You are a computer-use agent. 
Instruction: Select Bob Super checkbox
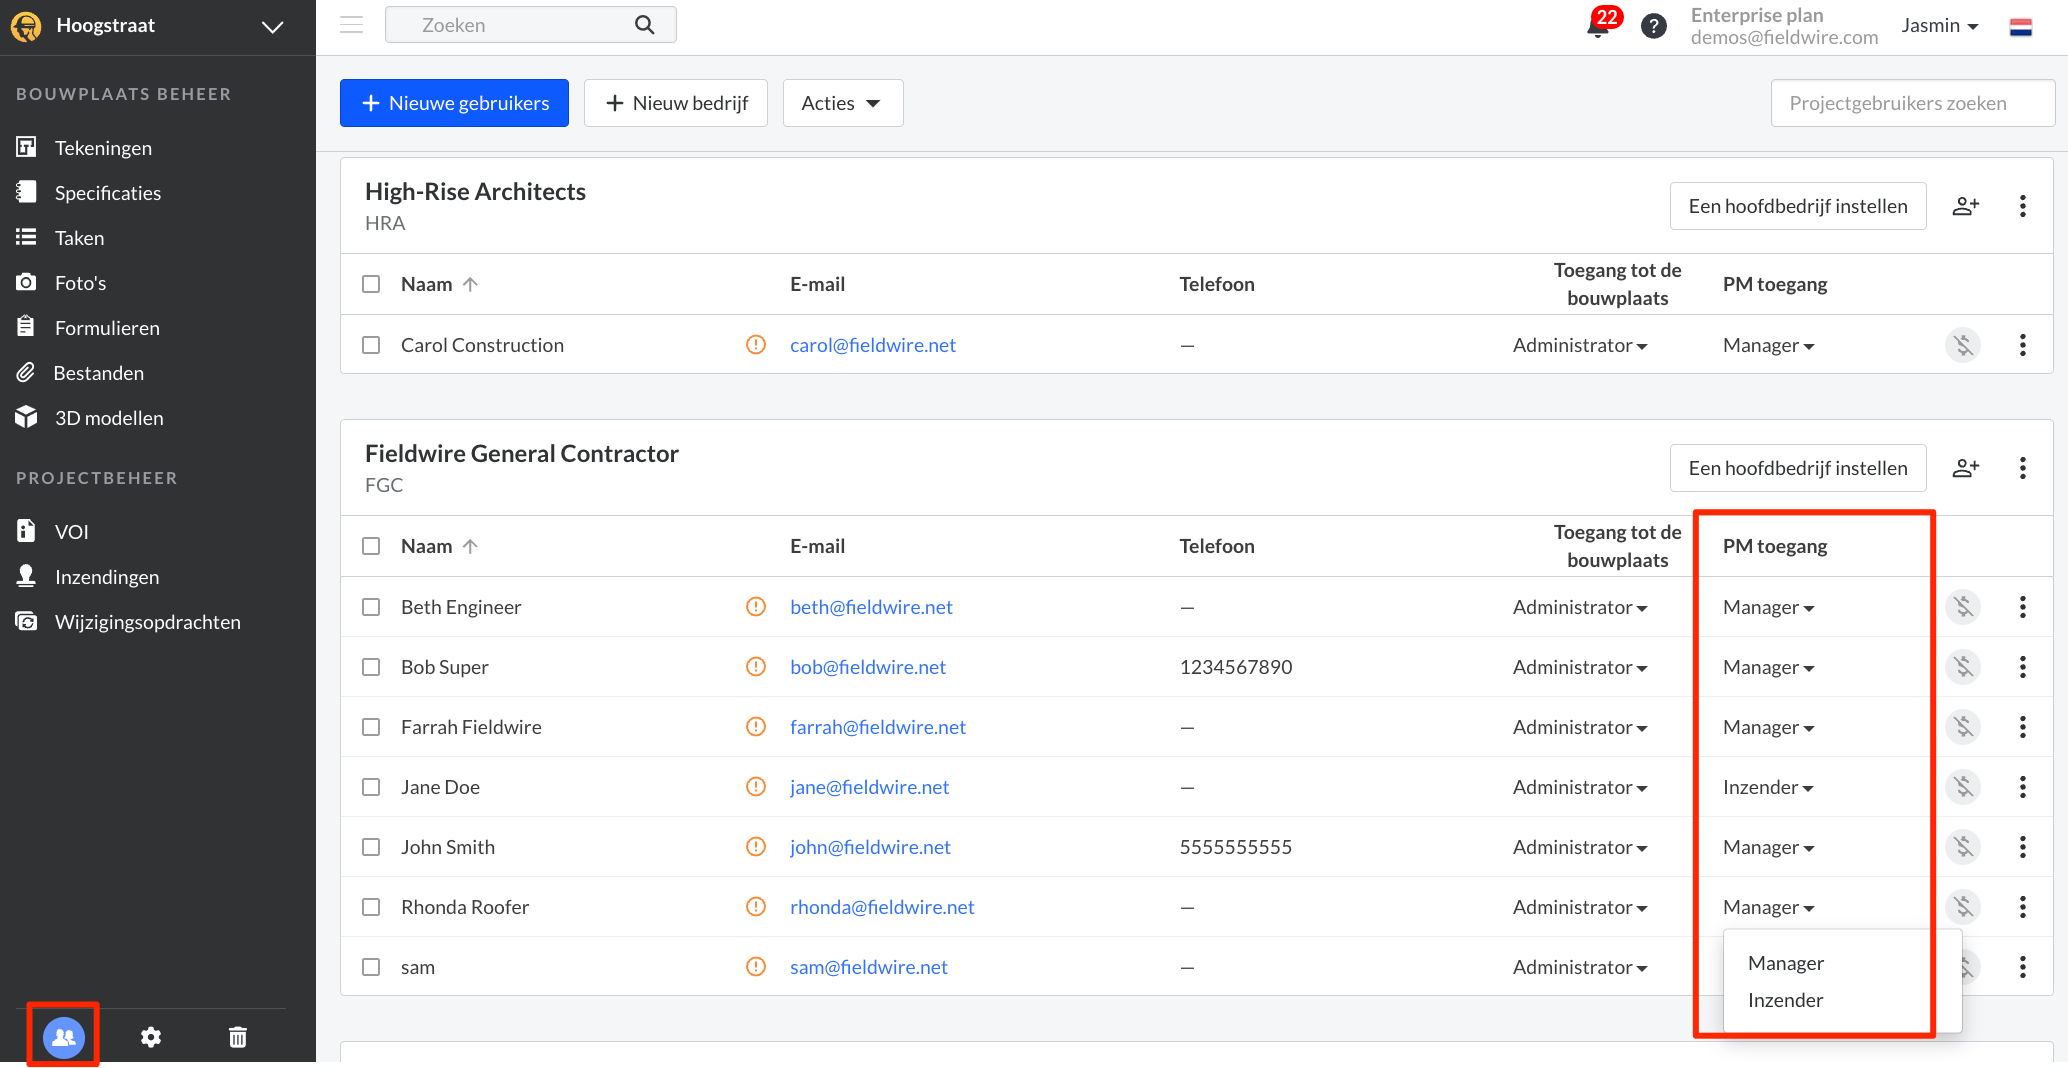click(371, 667)
